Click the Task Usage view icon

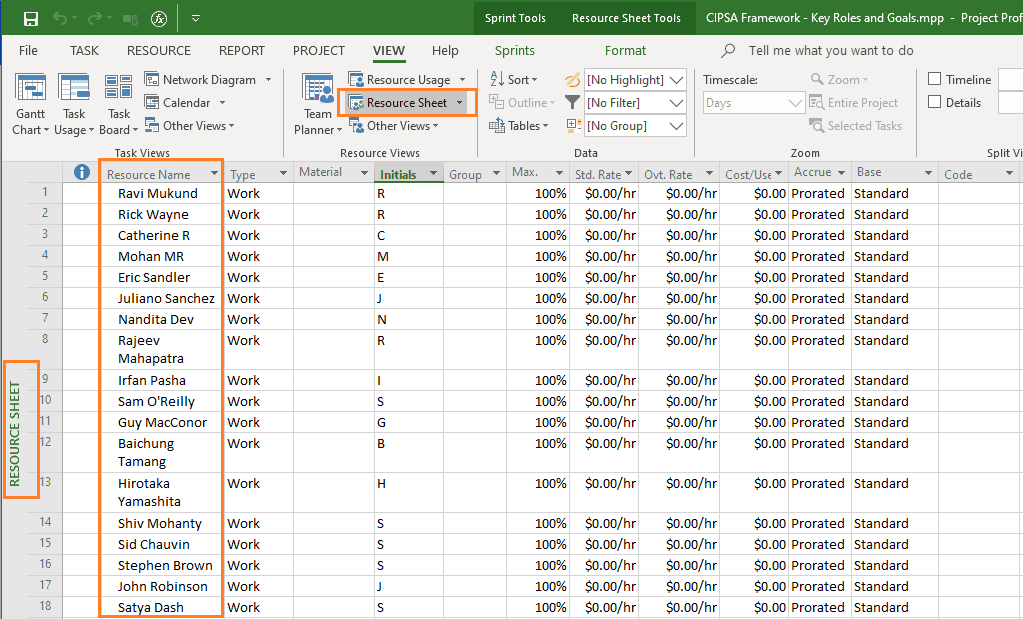pyautogui.click(x=74, y=88)
